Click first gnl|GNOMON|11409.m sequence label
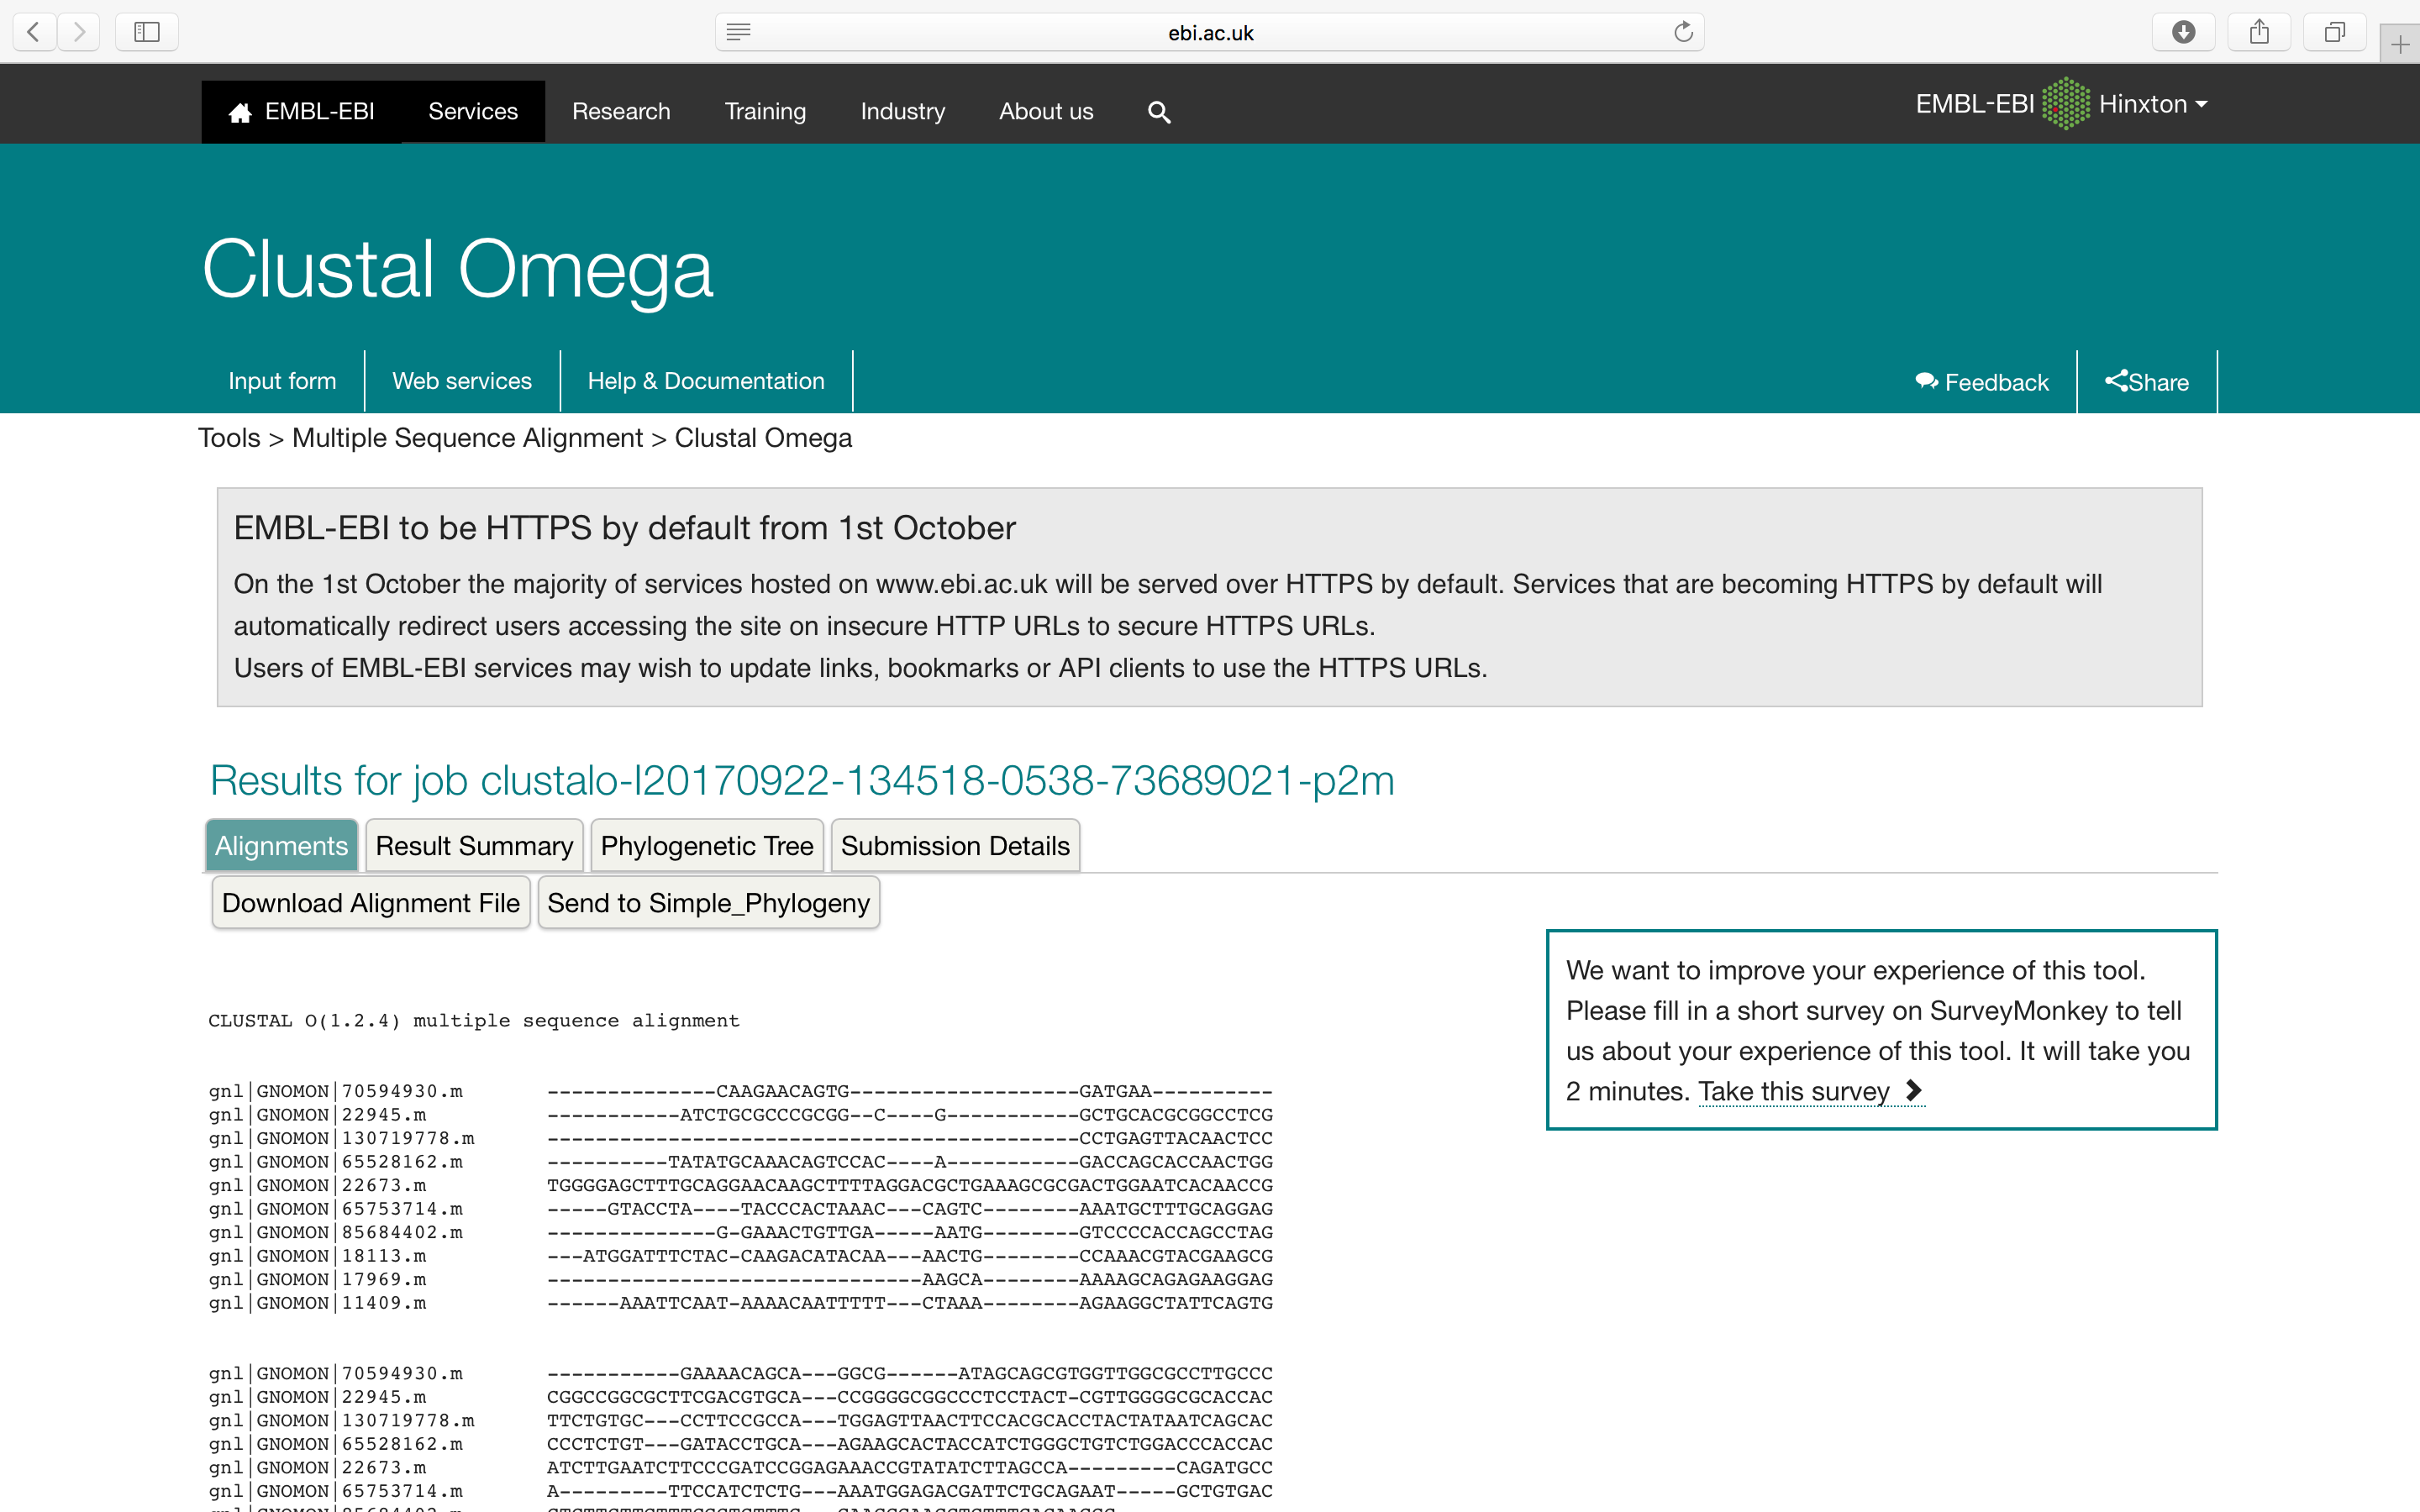 (318, 1303)
